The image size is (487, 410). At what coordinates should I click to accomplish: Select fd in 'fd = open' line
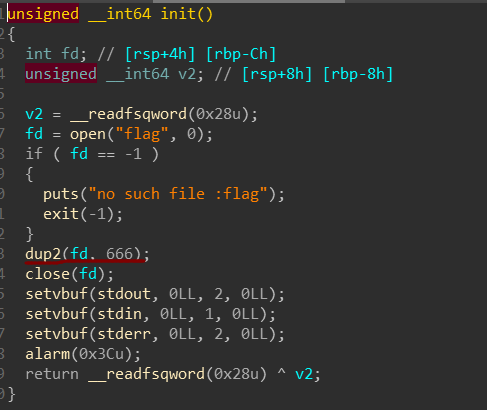tap(34, 134)
